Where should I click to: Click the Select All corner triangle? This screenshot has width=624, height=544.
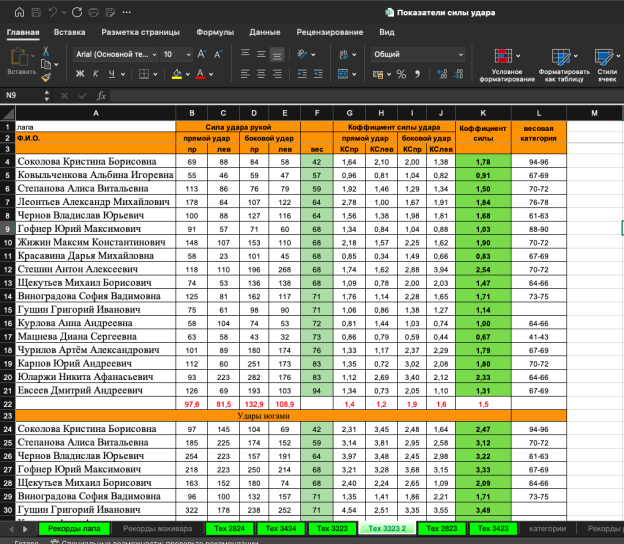coord(8,113)
